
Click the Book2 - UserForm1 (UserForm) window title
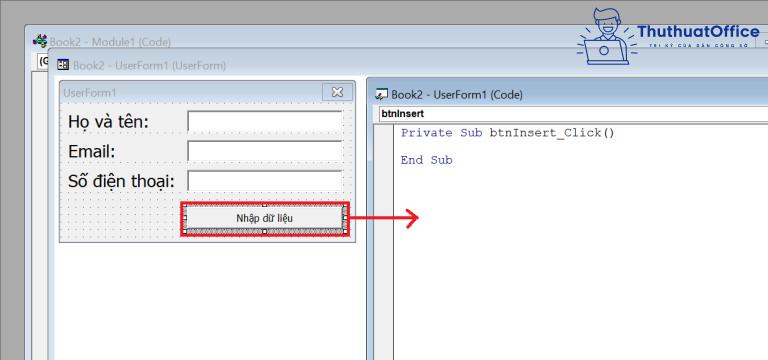click(149, 65)
